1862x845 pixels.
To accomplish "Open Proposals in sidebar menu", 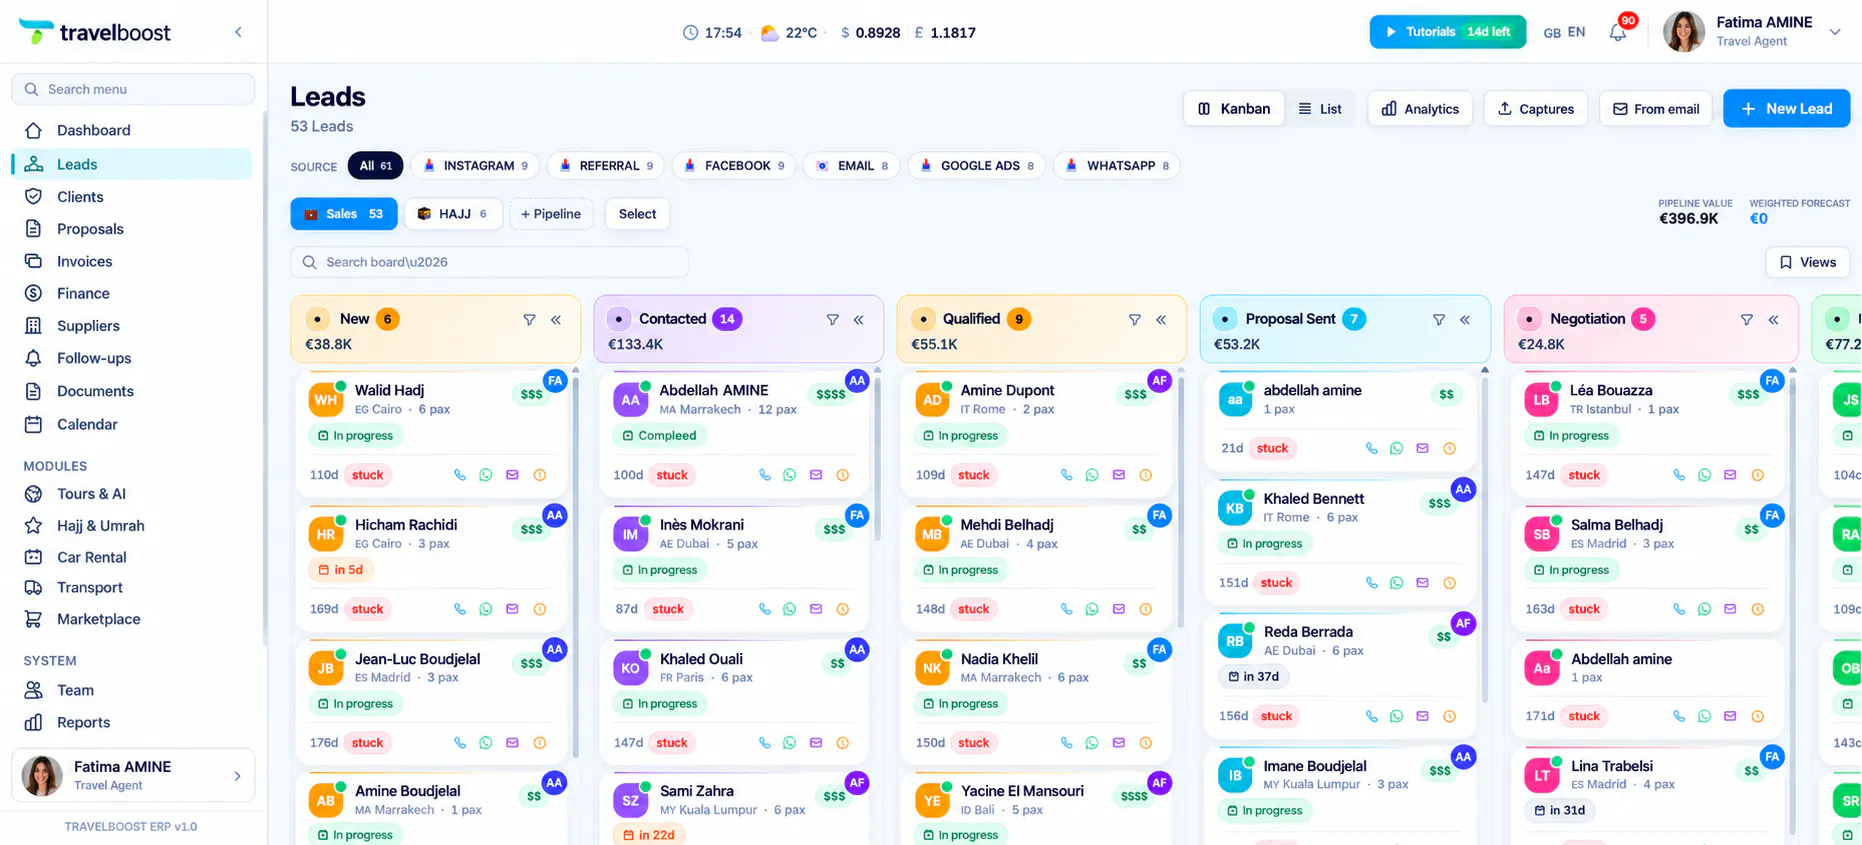I will 132,229.
